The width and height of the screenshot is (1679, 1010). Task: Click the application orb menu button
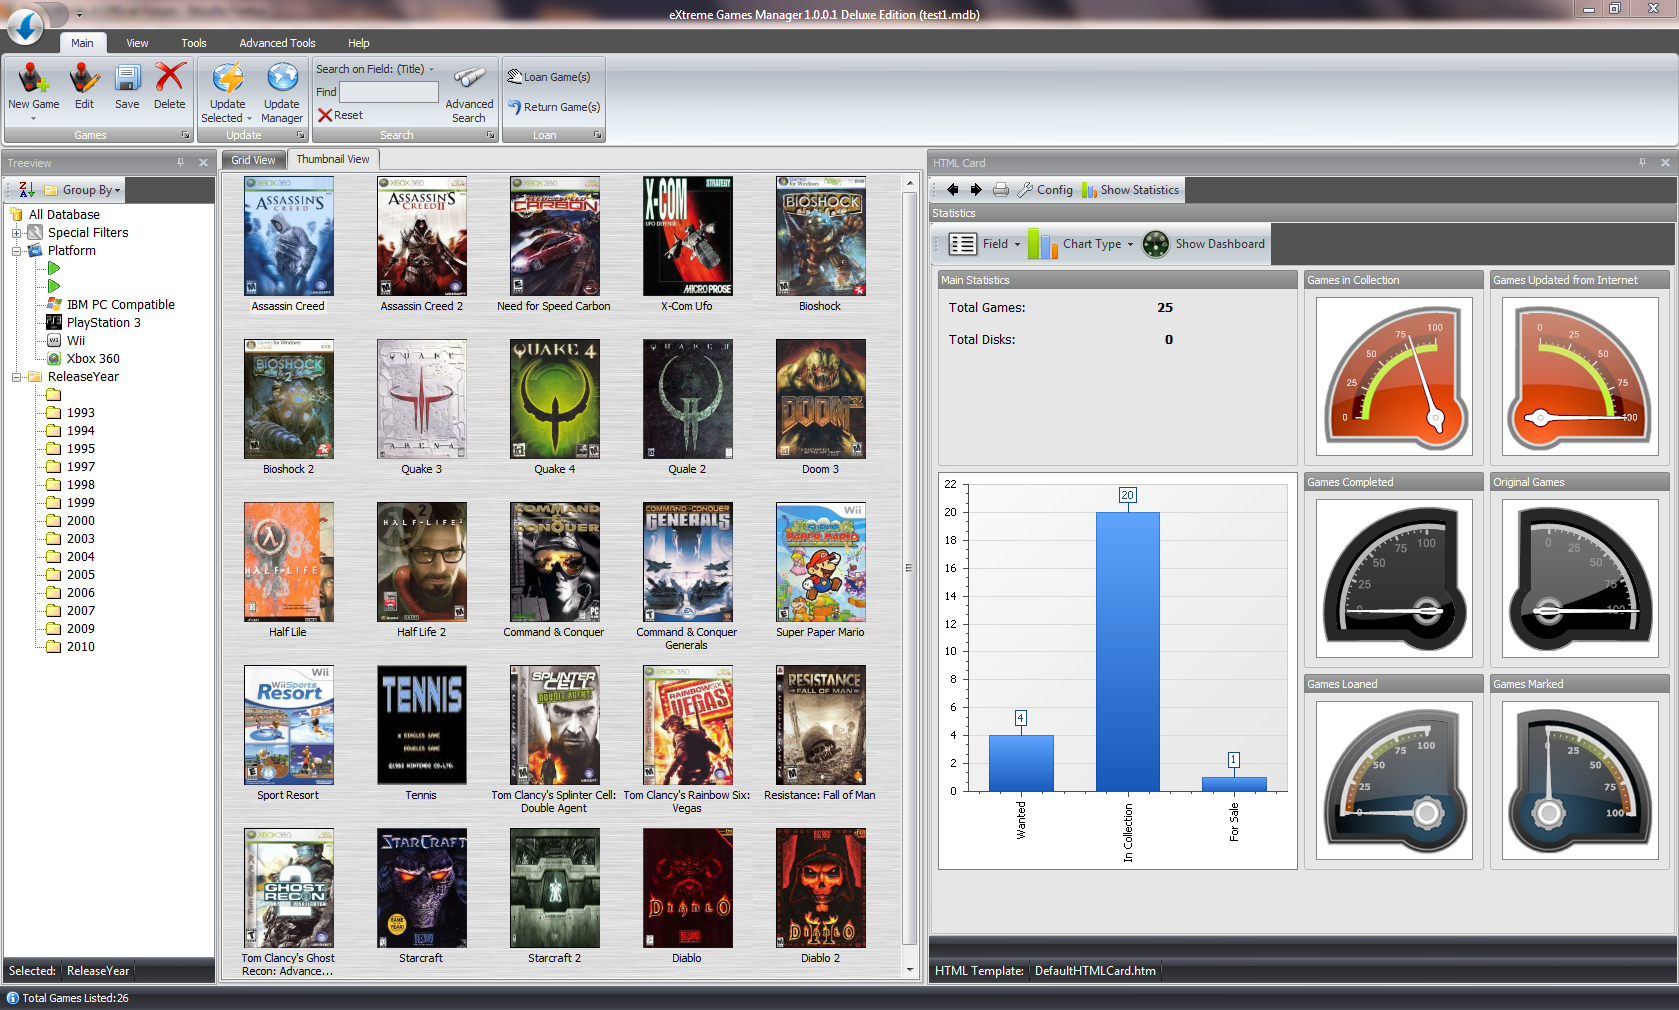click(25, 25)
